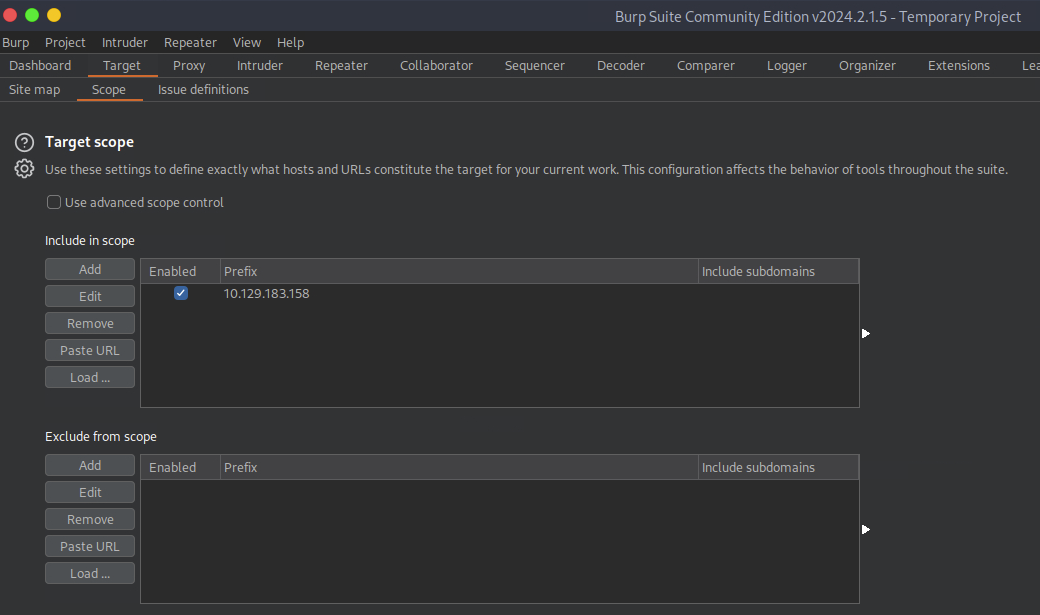Click Add in the Include in scope section

[90, 270]
